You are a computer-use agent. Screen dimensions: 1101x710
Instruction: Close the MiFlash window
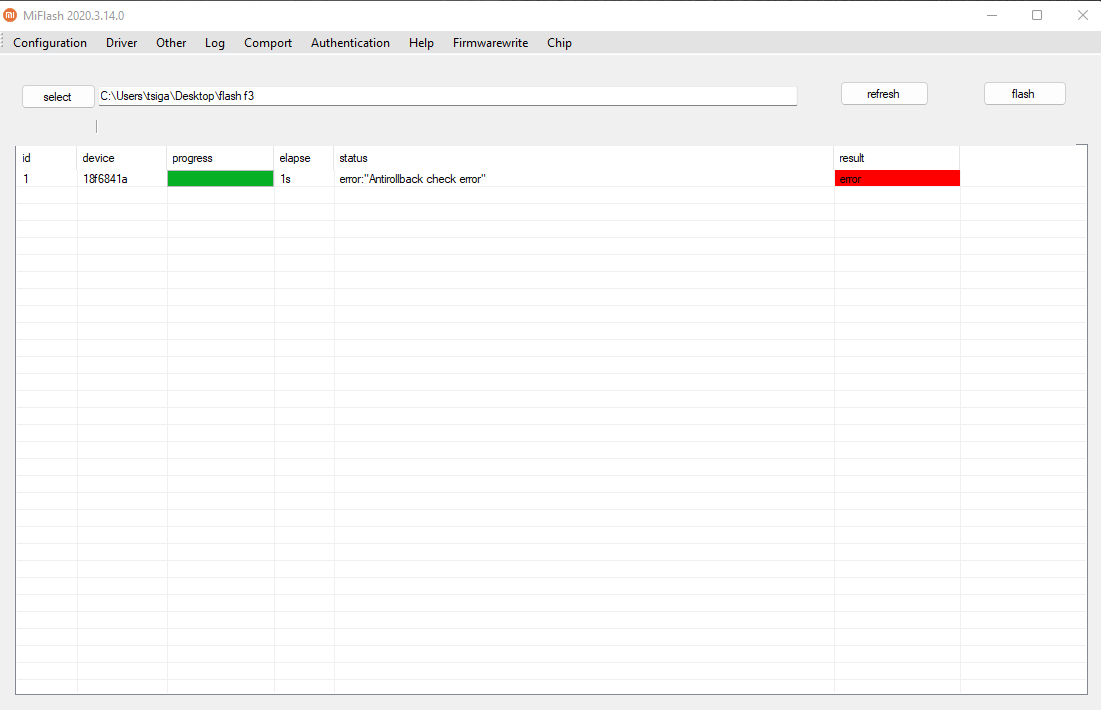tap(1082, 15)
